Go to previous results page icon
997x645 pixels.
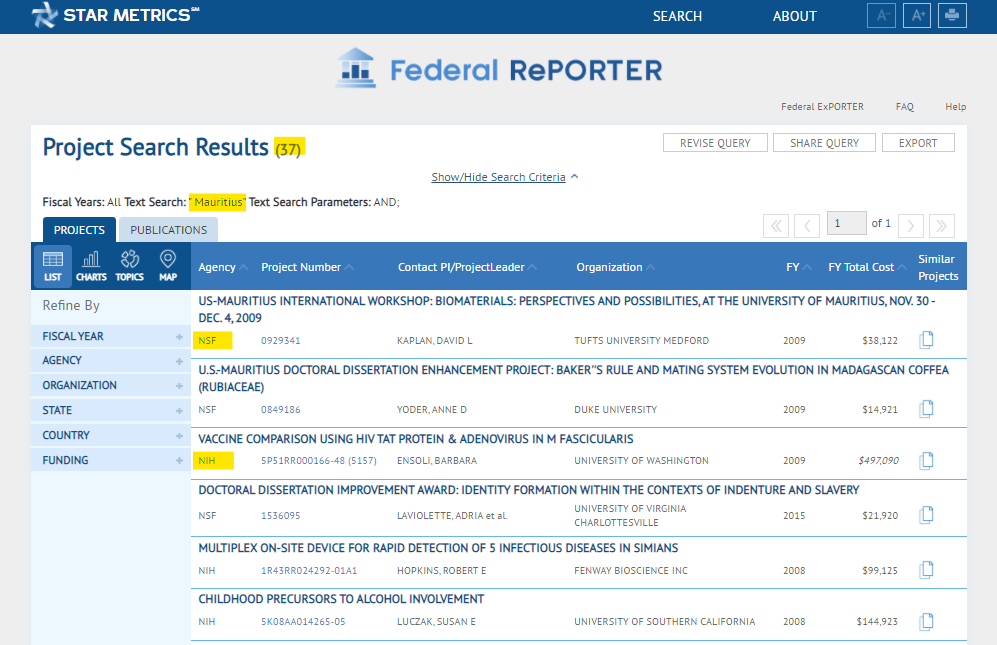[807, 226]
